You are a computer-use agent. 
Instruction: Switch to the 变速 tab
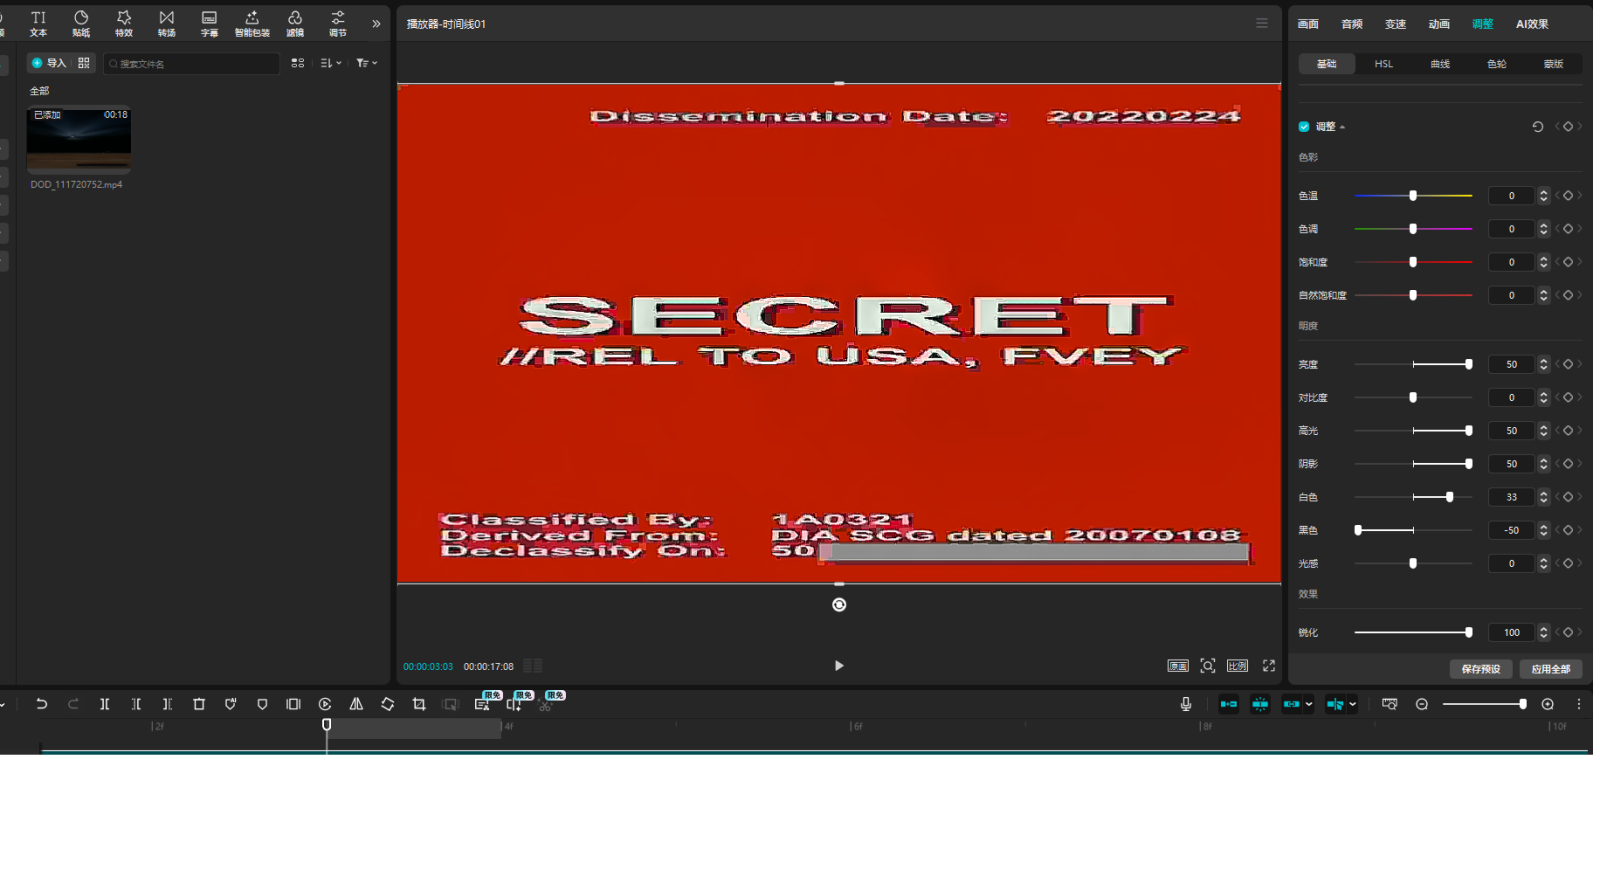click(x=1395, y=24)
